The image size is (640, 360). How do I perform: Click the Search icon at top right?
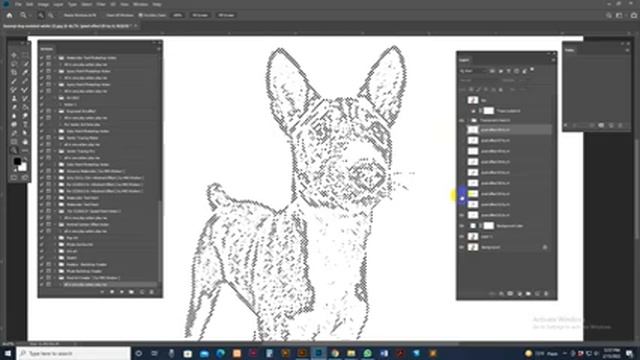point(609,15)
